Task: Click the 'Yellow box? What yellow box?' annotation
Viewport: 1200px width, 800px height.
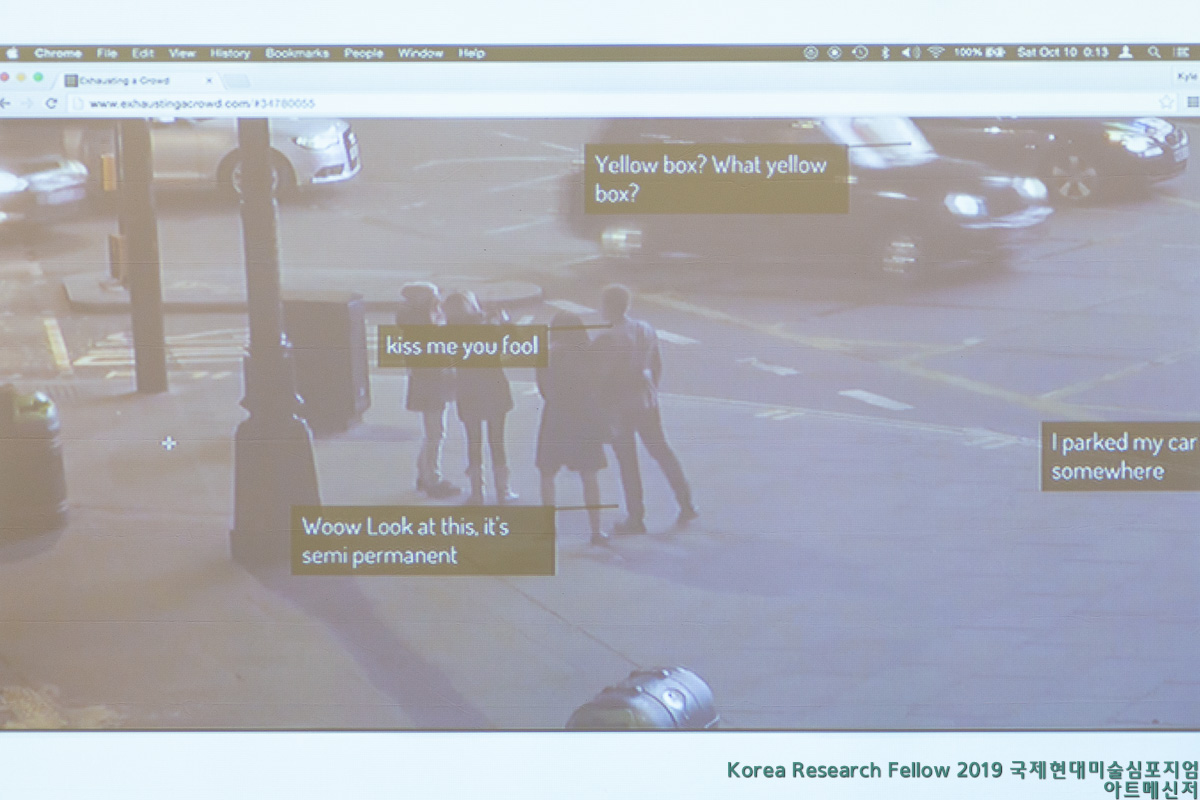Action: (x=716, y=179)
